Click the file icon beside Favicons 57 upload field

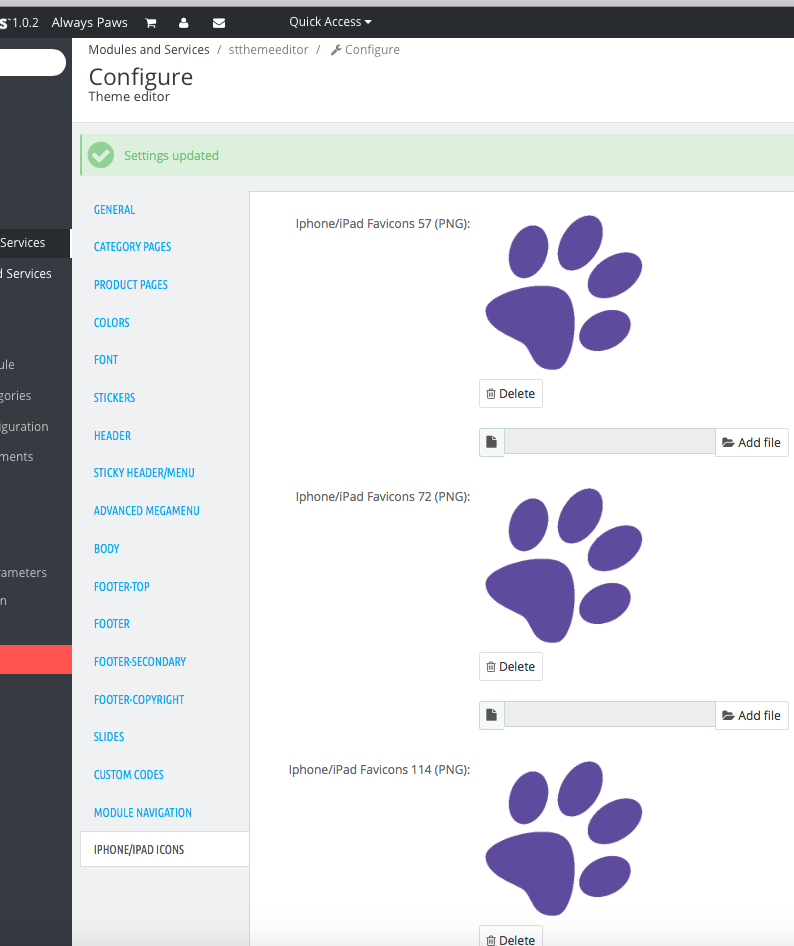pyautogui.click(x=491, y=442)
